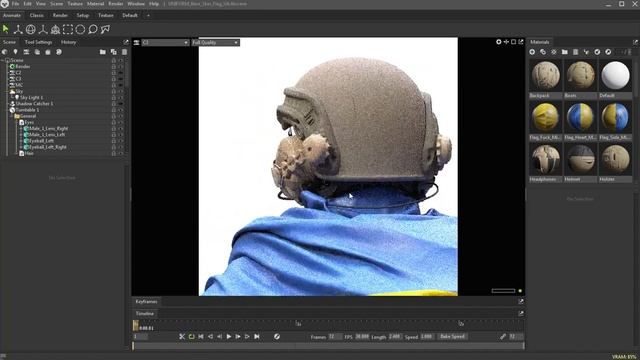The width and height of the screenshot is (640, 360).
Task: Pop out the Keyframes panel
Action: (521, 301)
